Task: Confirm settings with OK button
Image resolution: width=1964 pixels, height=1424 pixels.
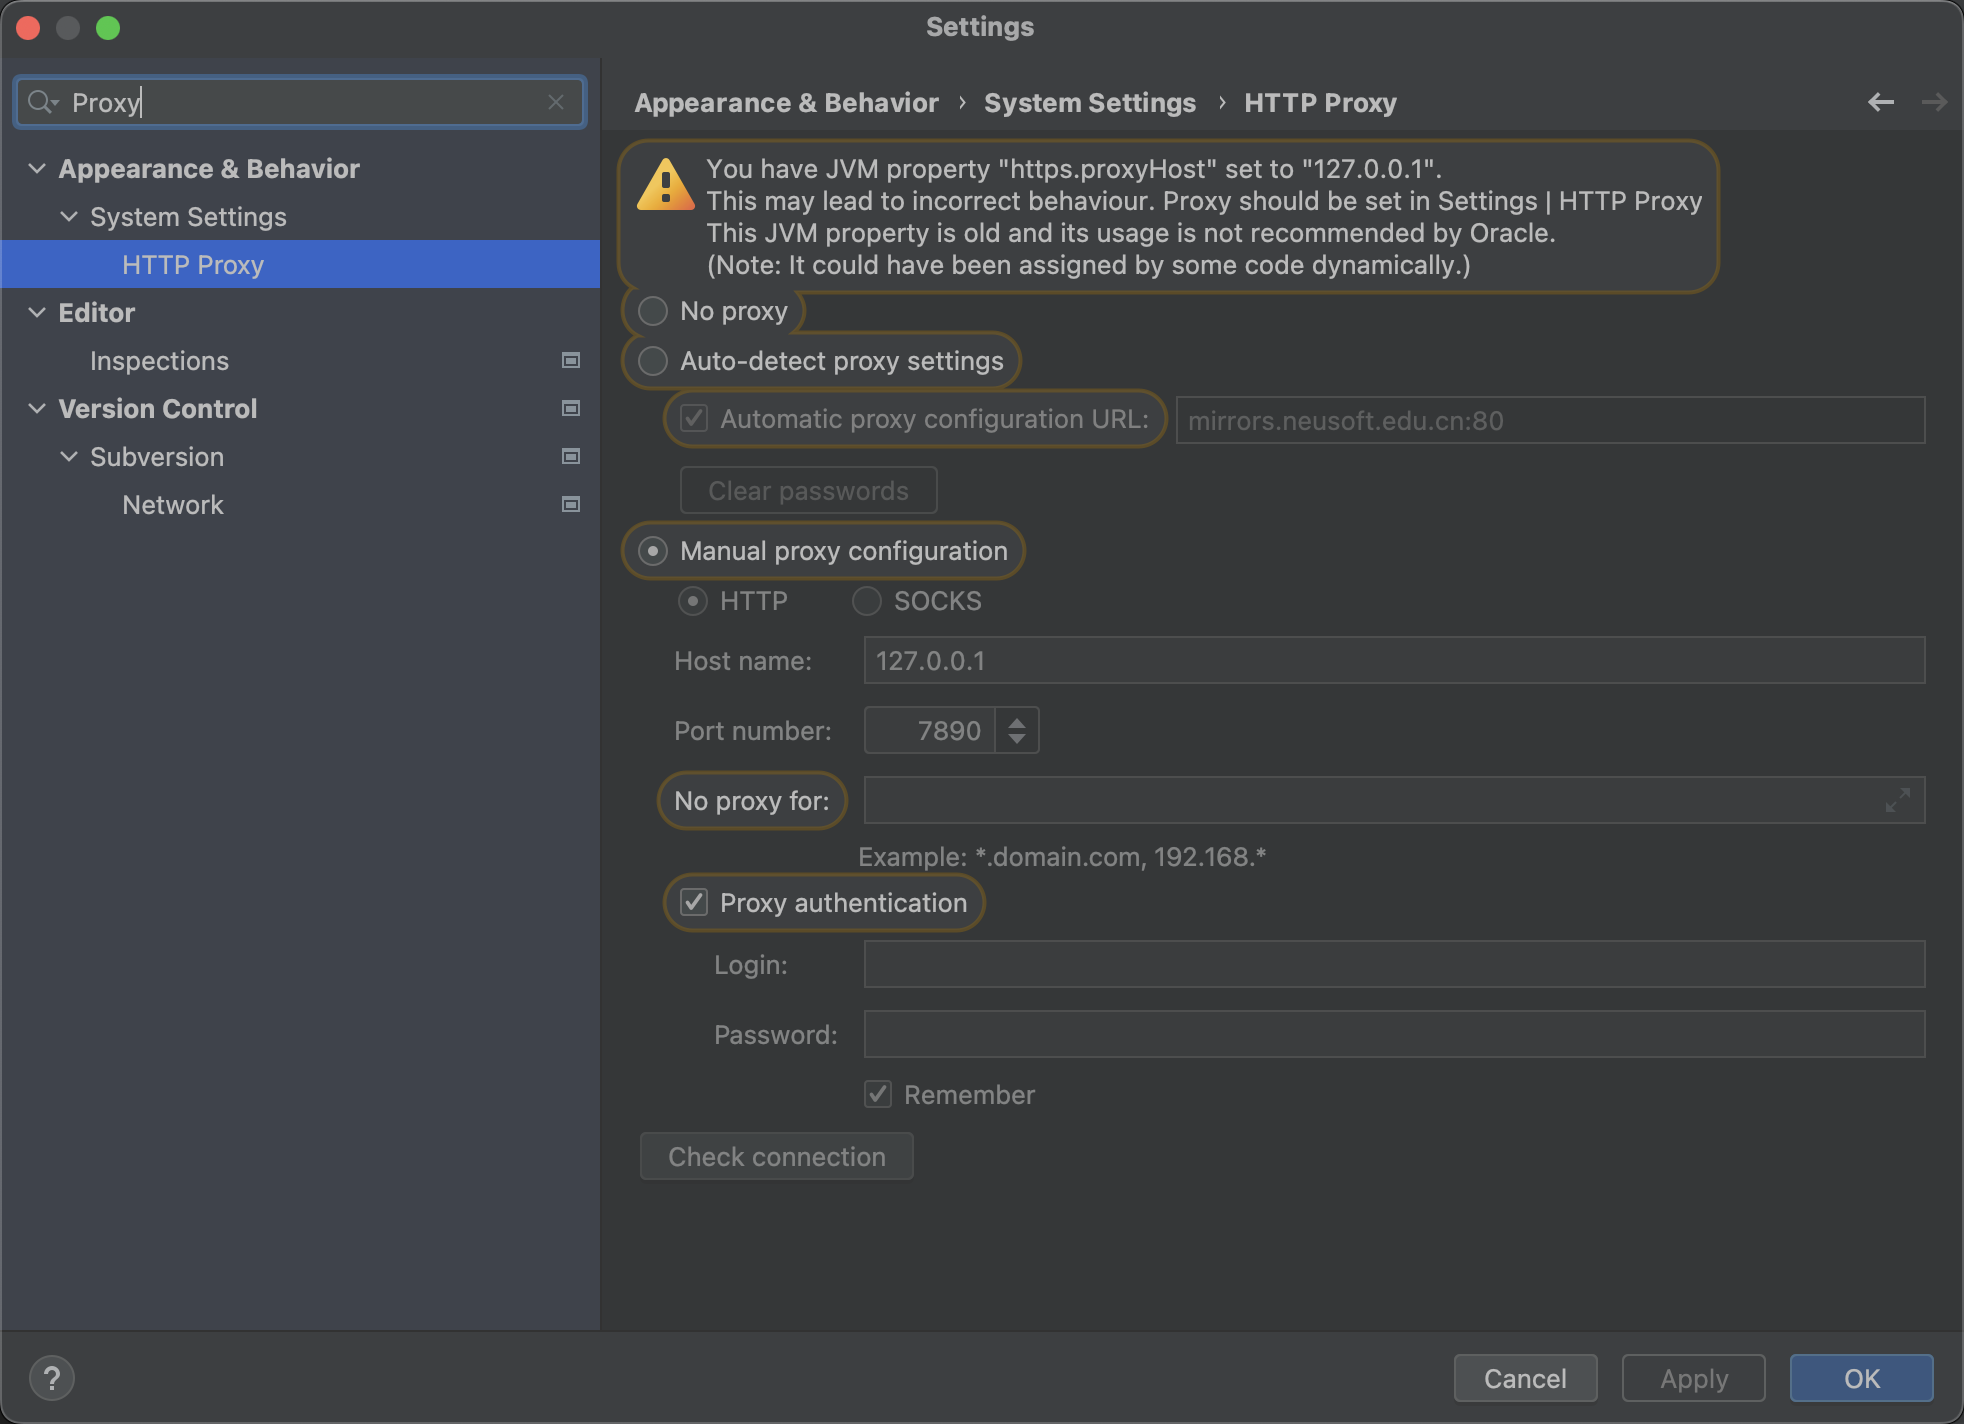Action: click(x=1861, y=1378)
